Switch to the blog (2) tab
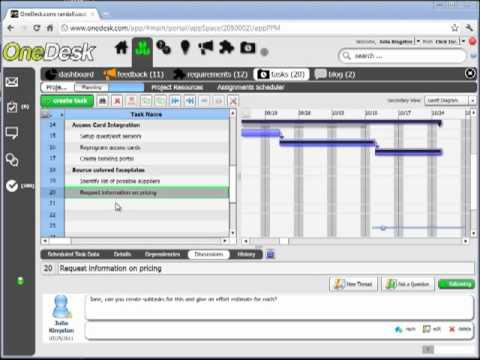The width and height of the screenshot is (480, 360). tap(335, 74)
